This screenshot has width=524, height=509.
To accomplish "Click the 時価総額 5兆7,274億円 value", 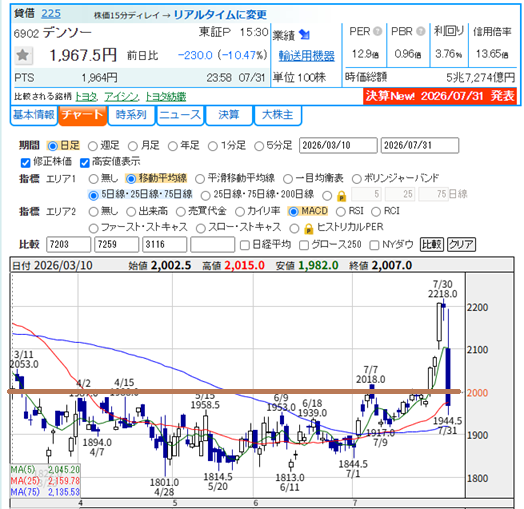I will 481,78.
